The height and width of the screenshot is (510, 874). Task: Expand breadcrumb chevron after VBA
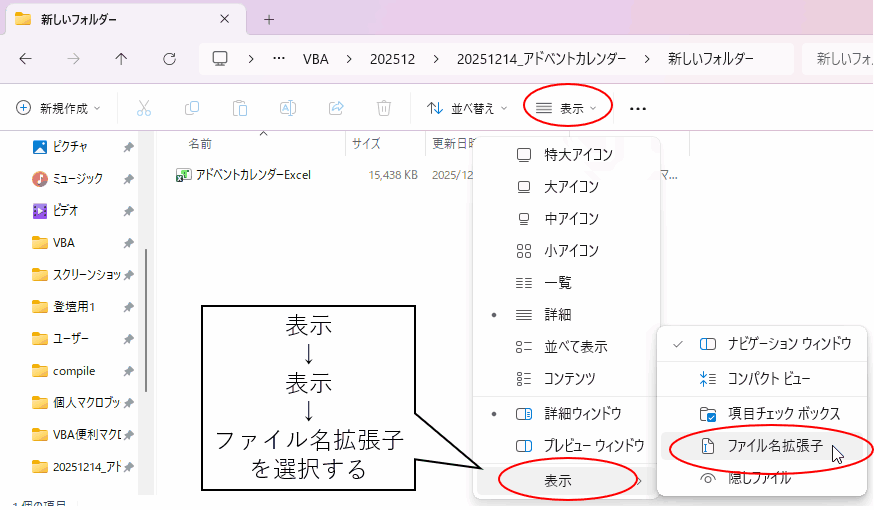(x=349, y=59)
